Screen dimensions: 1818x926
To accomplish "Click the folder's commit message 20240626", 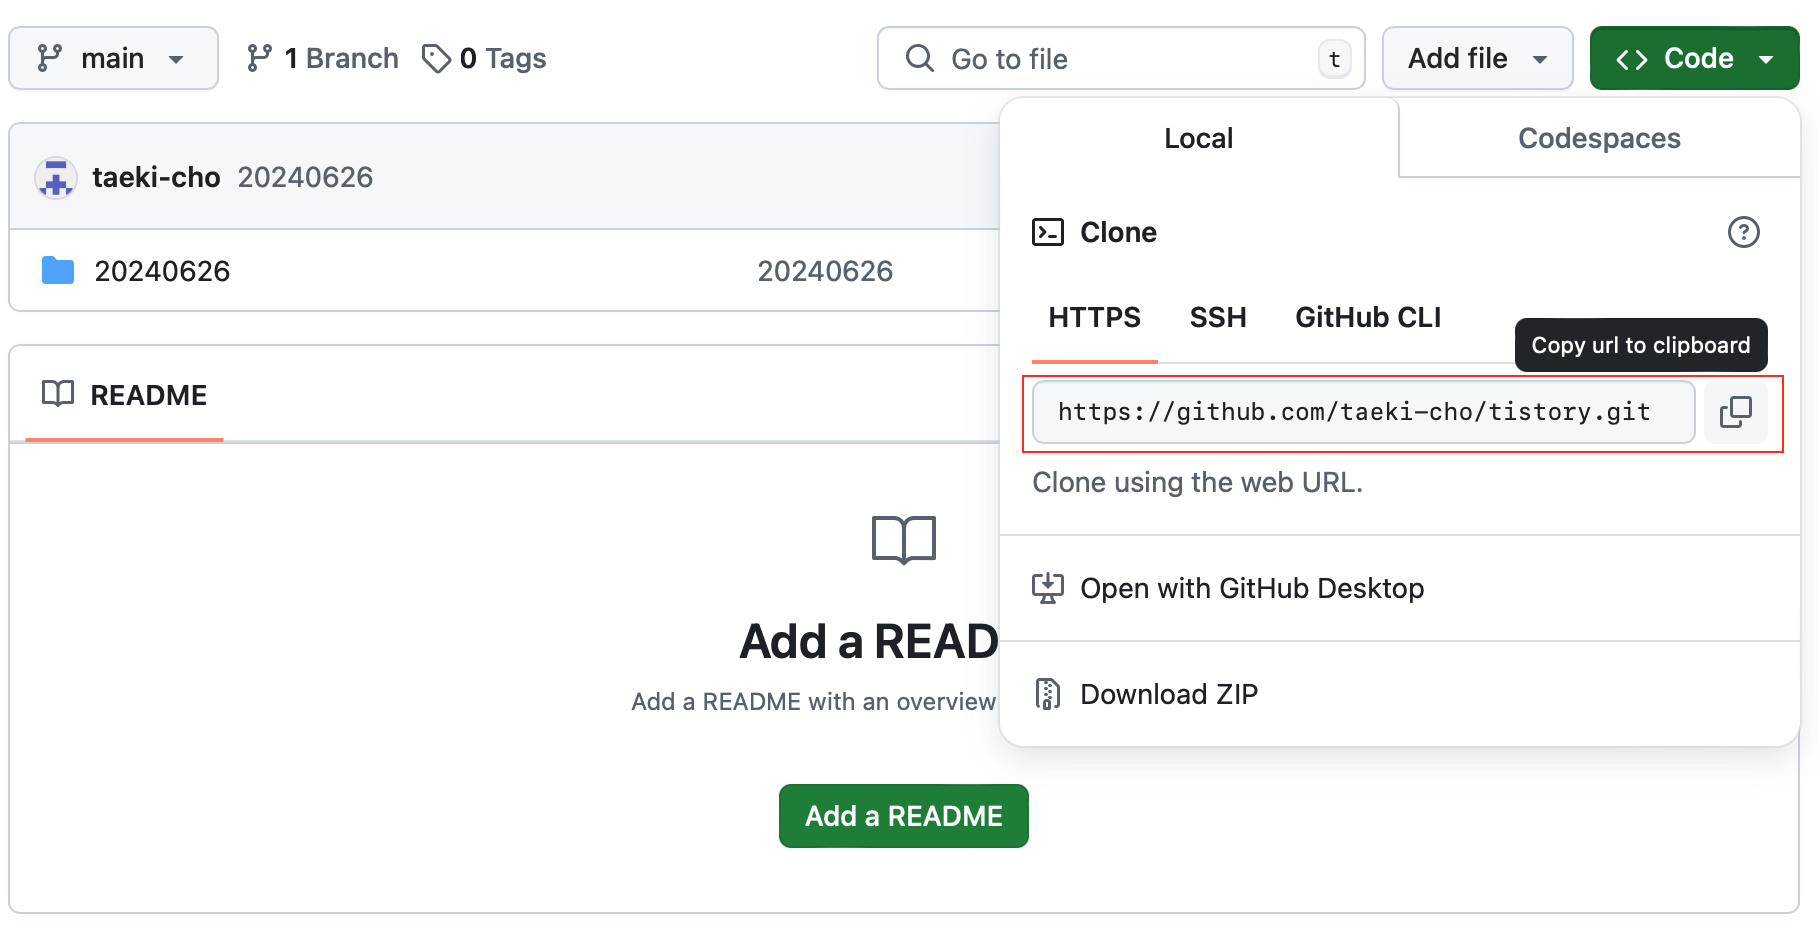I will (x=825, y=271).
